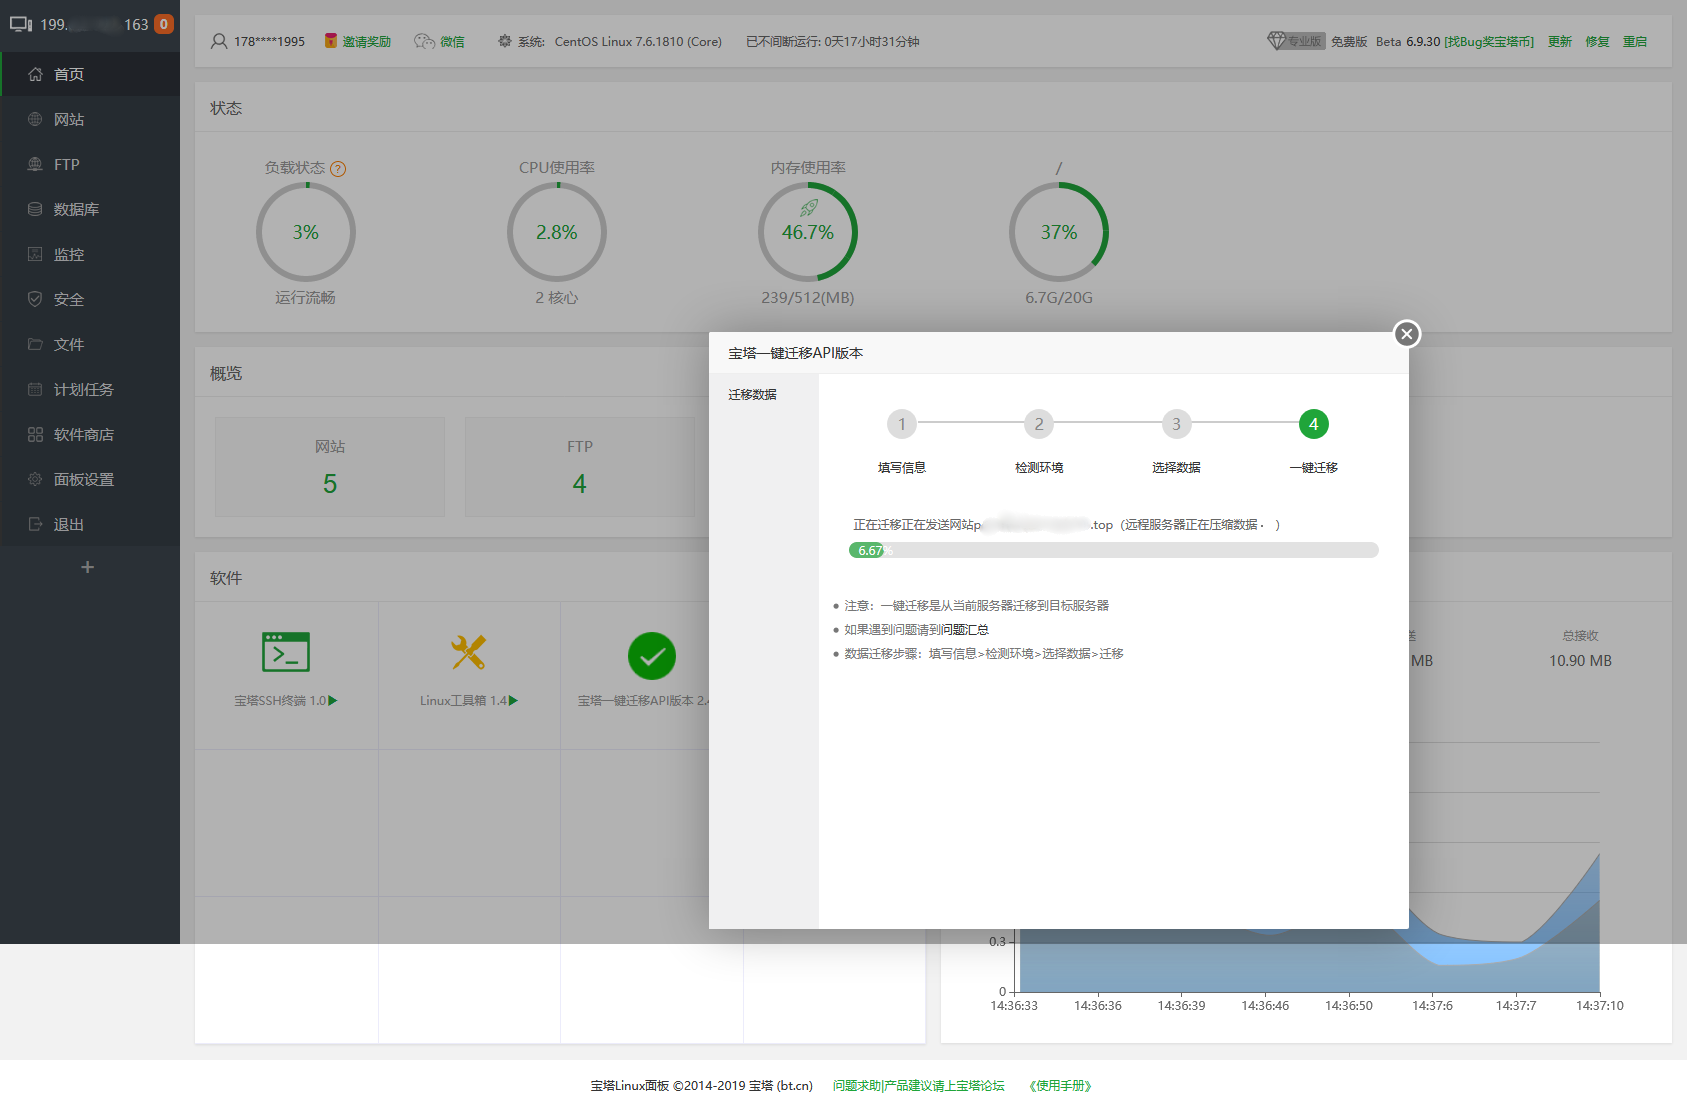Click the 微信 WeChat icon
The image size is (1687, 1110).
click(x=425, y=41)
